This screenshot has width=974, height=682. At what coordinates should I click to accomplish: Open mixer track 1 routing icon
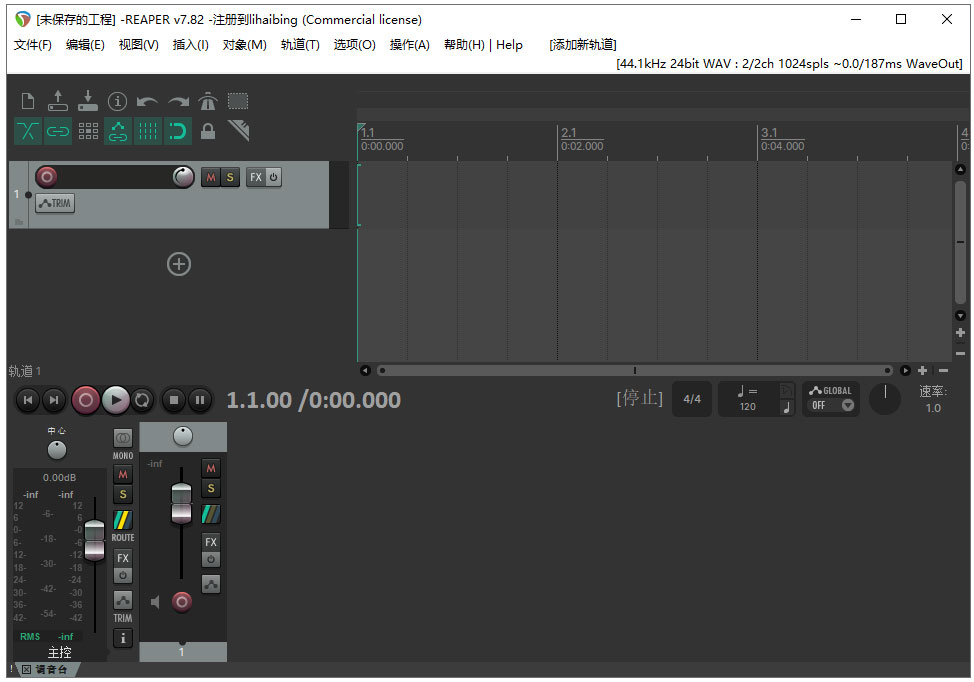(211, 514)
